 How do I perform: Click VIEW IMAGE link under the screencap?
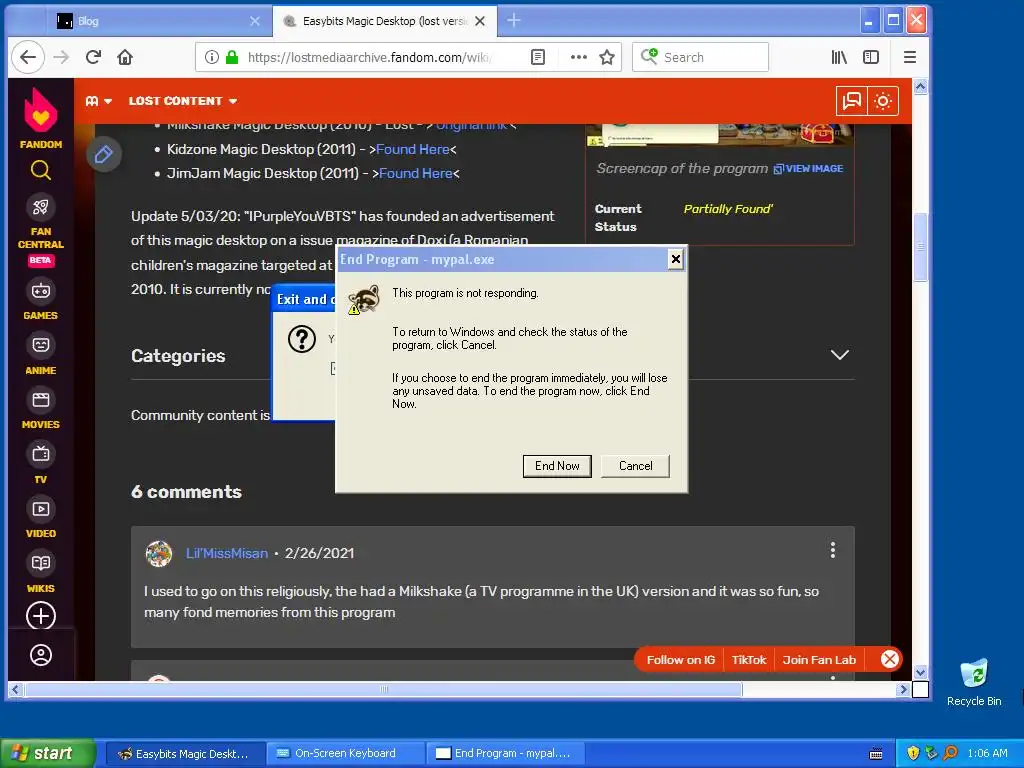coord(808,168)
